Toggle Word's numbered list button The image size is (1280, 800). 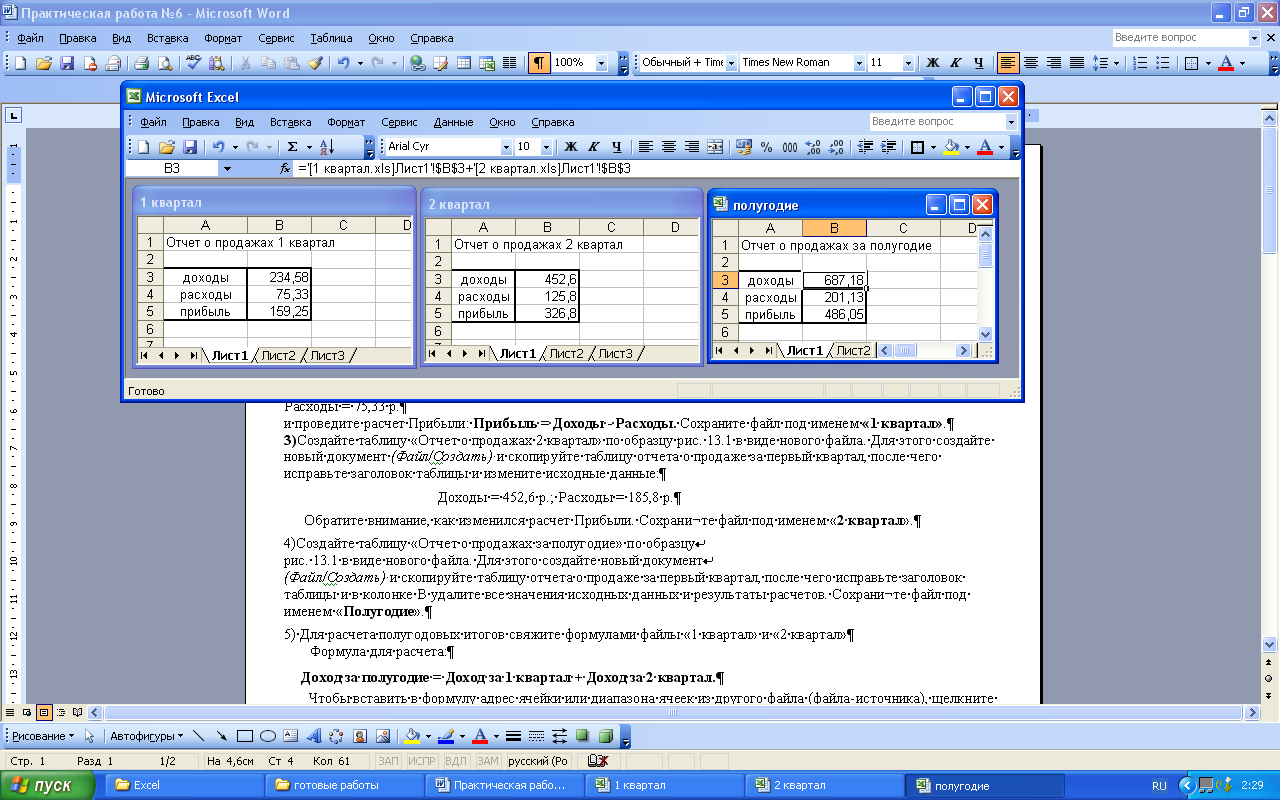[1138, 62]
